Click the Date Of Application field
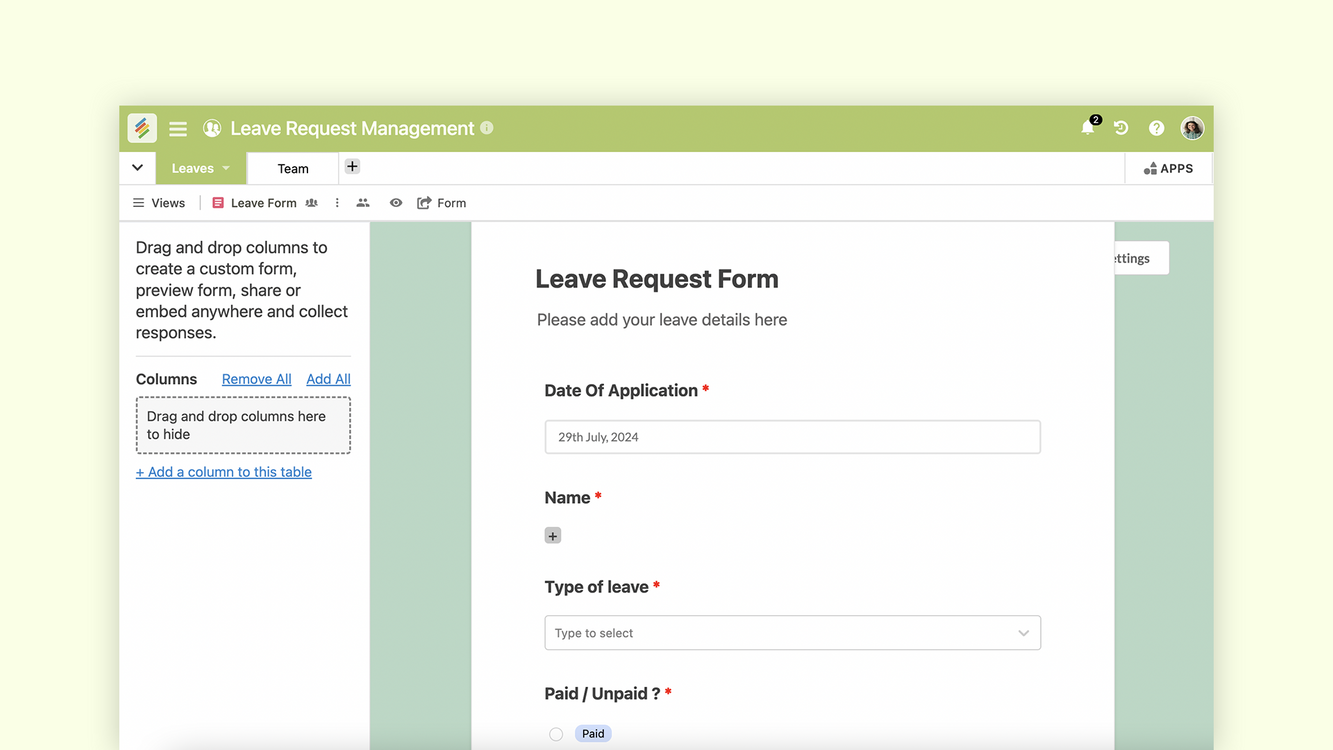 pyautogui.click(x=792, y=437)
